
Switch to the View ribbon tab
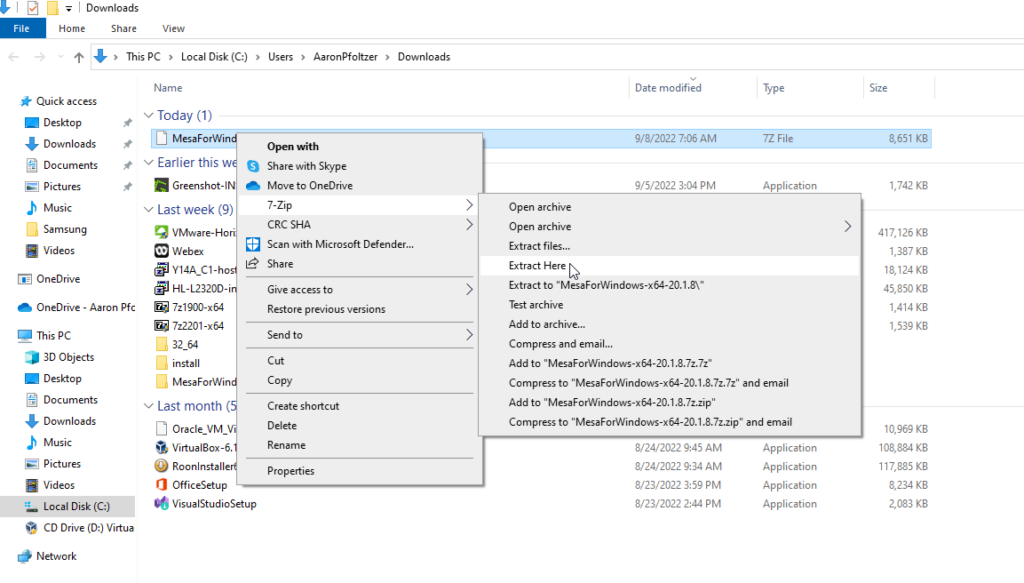[x=173, y=29]
